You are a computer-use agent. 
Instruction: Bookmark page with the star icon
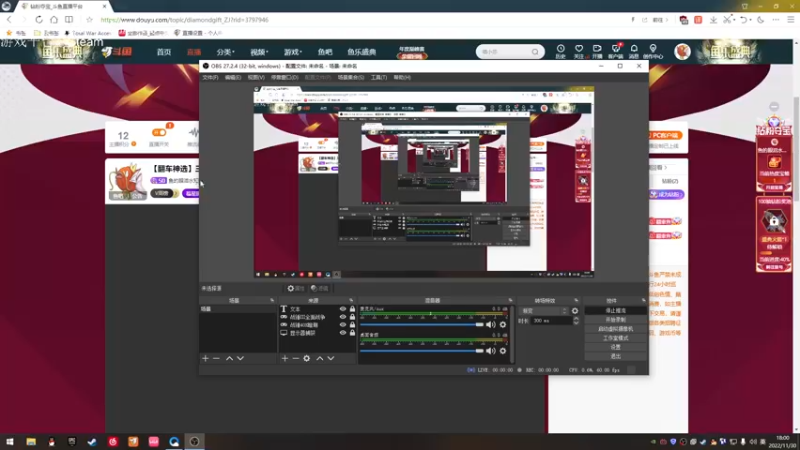coord(89,19)
